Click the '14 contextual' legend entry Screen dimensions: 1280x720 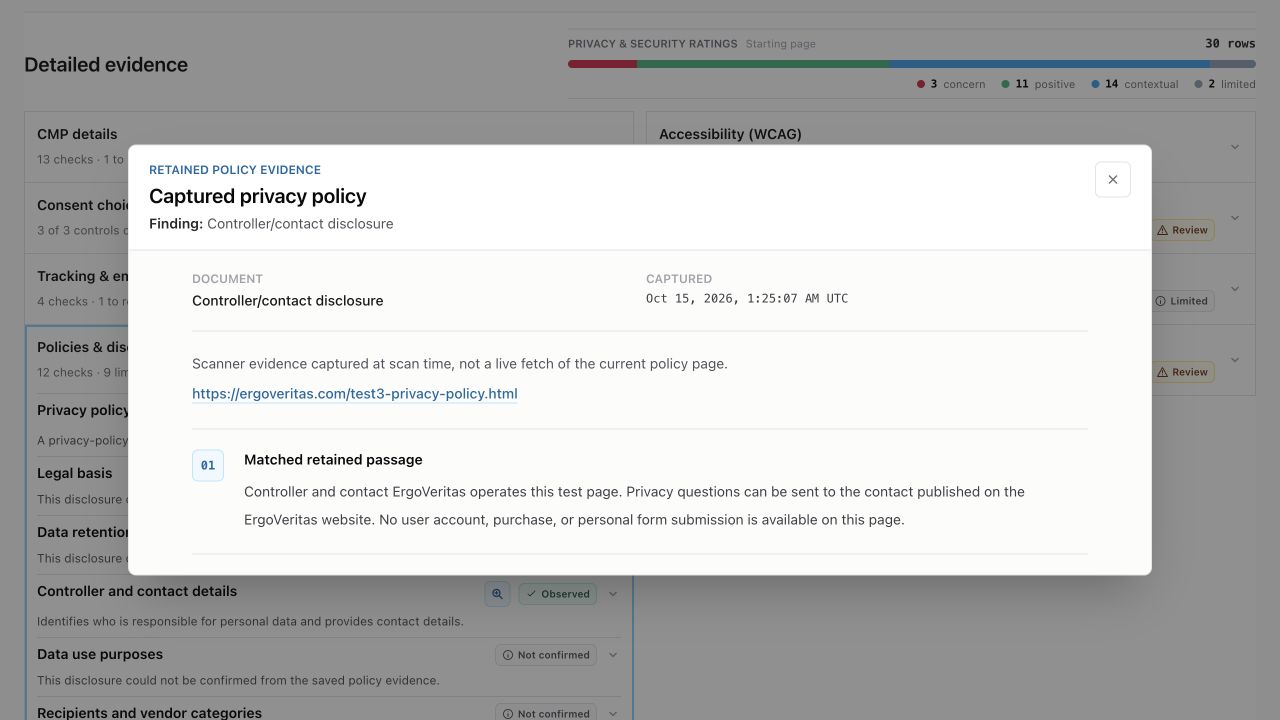(1135, 84)
